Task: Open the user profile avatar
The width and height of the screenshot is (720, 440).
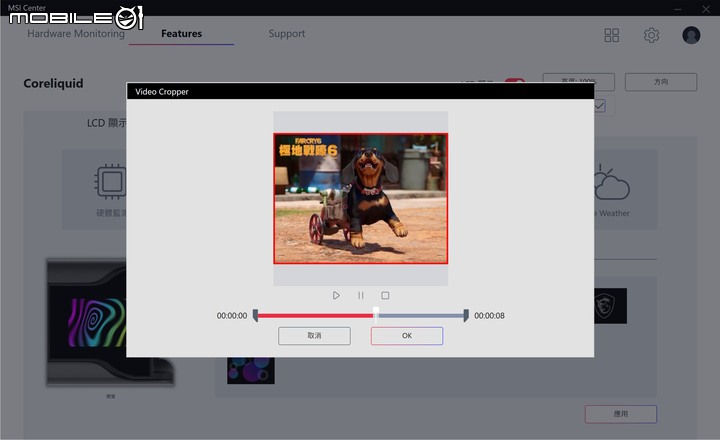Action: [691, 35]
